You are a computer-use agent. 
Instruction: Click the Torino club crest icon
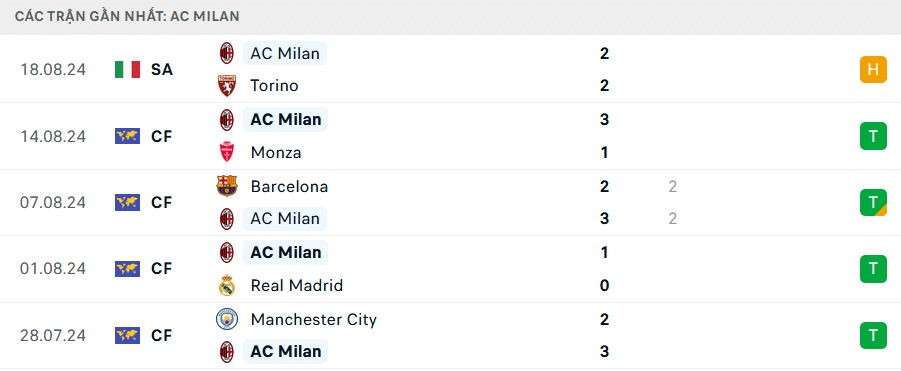tap(226, 86)
